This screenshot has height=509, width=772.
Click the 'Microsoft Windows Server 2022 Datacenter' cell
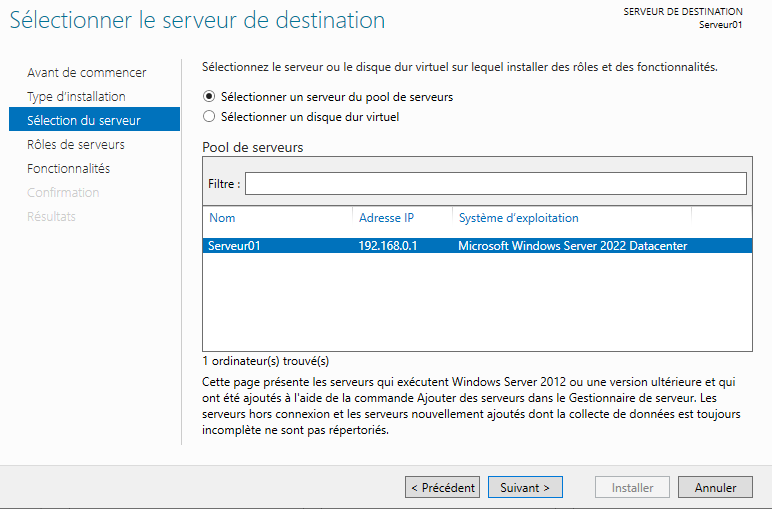[572, 246]
